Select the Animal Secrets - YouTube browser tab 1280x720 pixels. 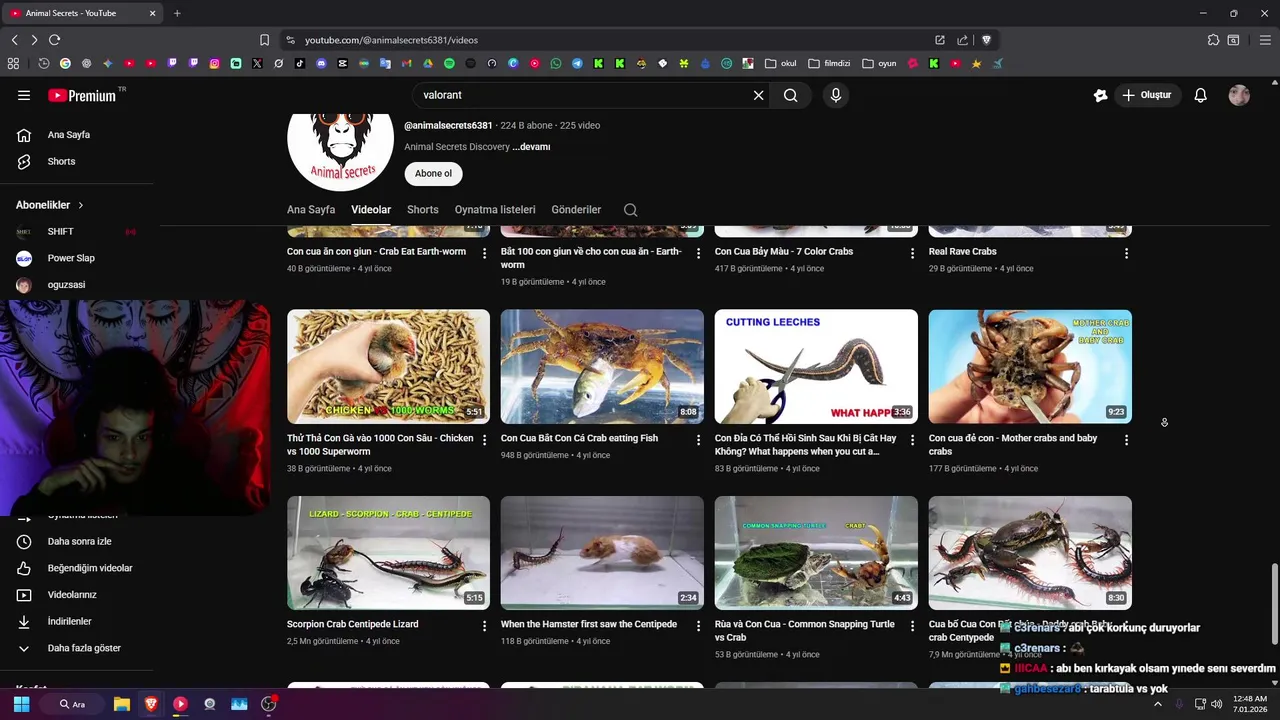click(x=82, y=13)
